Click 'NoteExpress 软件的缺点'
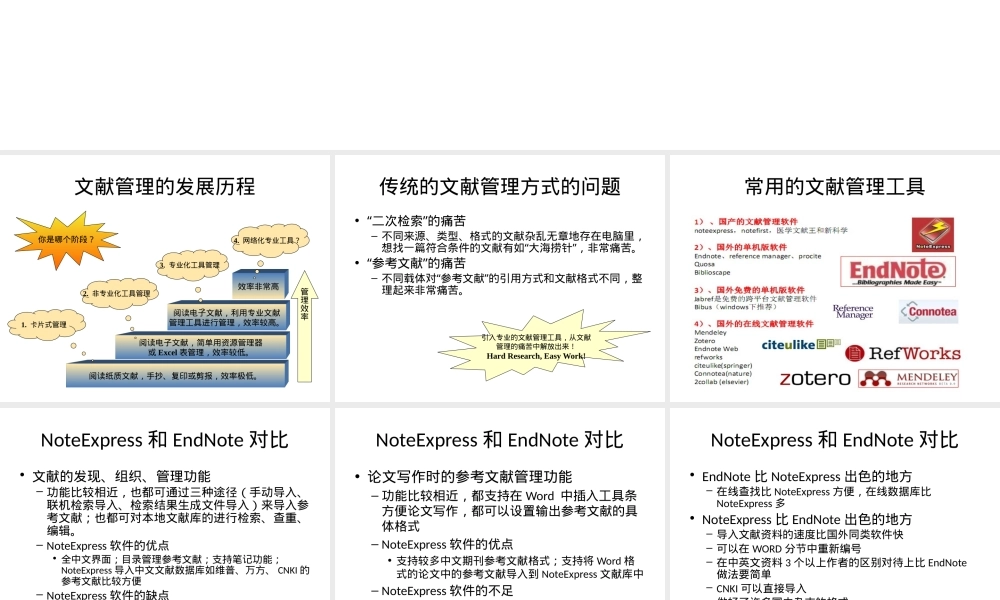This screenshot has height=600, width=1000. coord(107,594)
